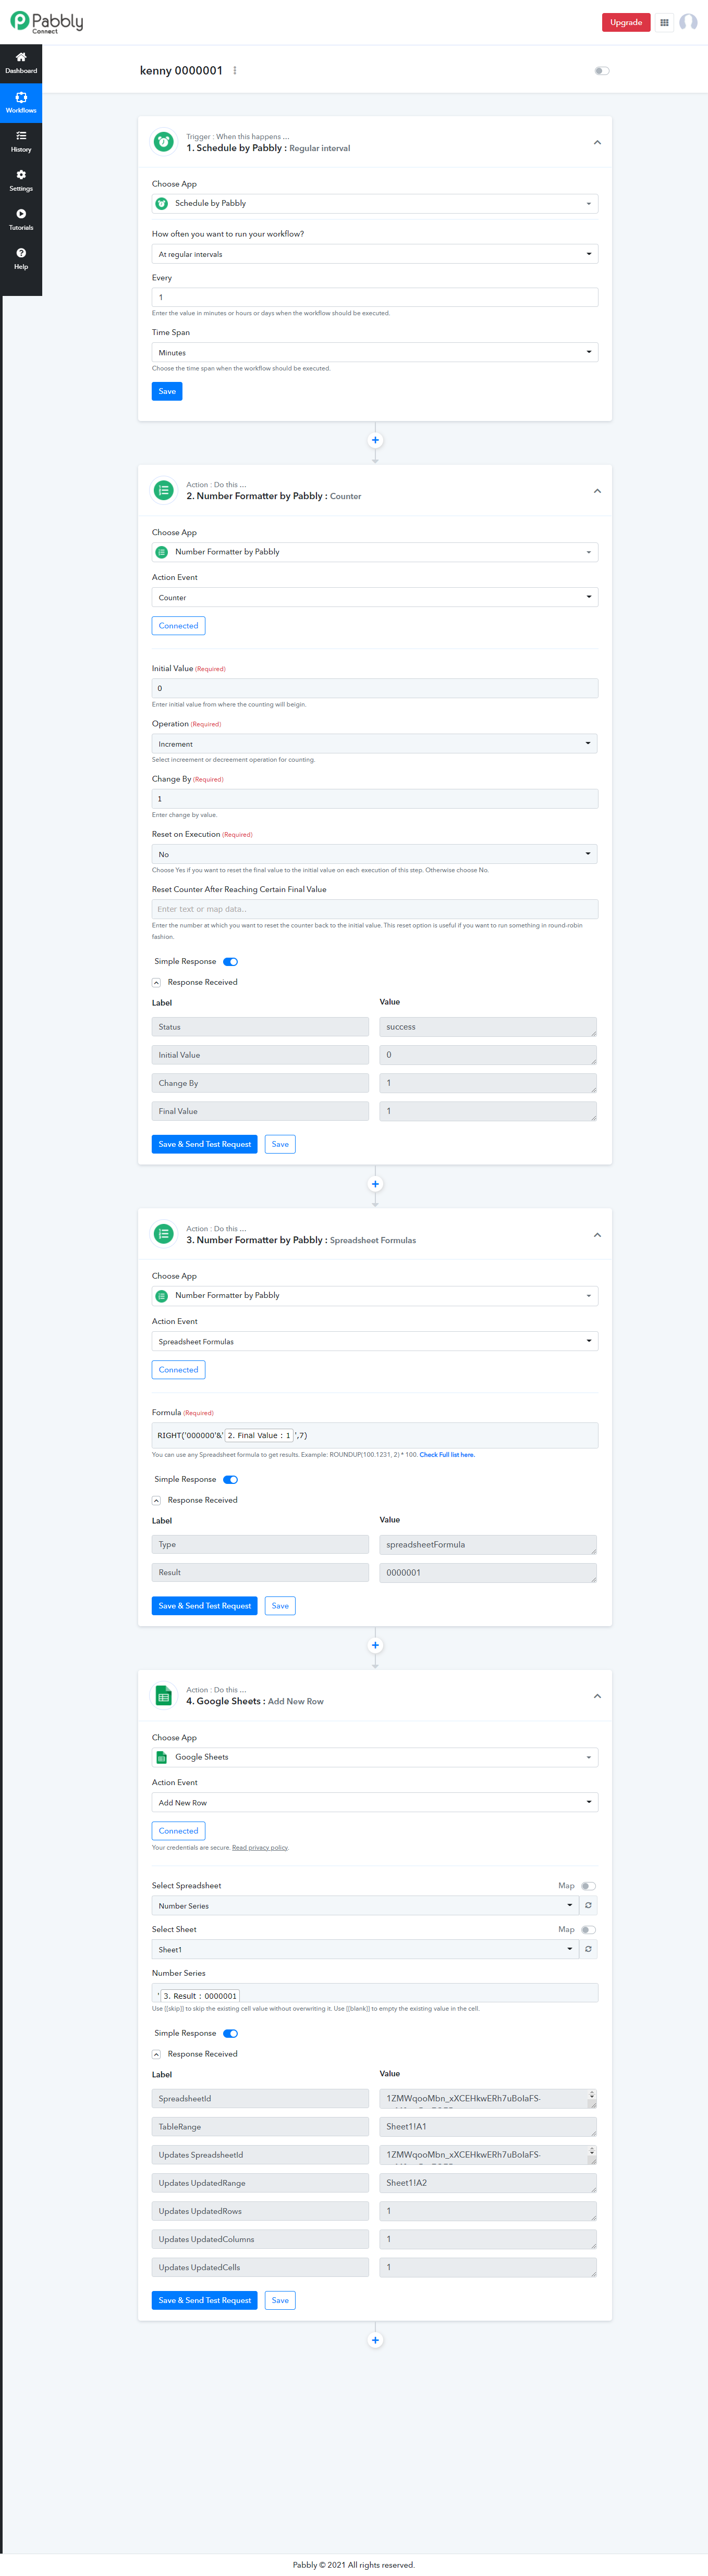The image size is (708, 2576).
Task: Click the 'success' Status value field
Action: point(488,1027)
